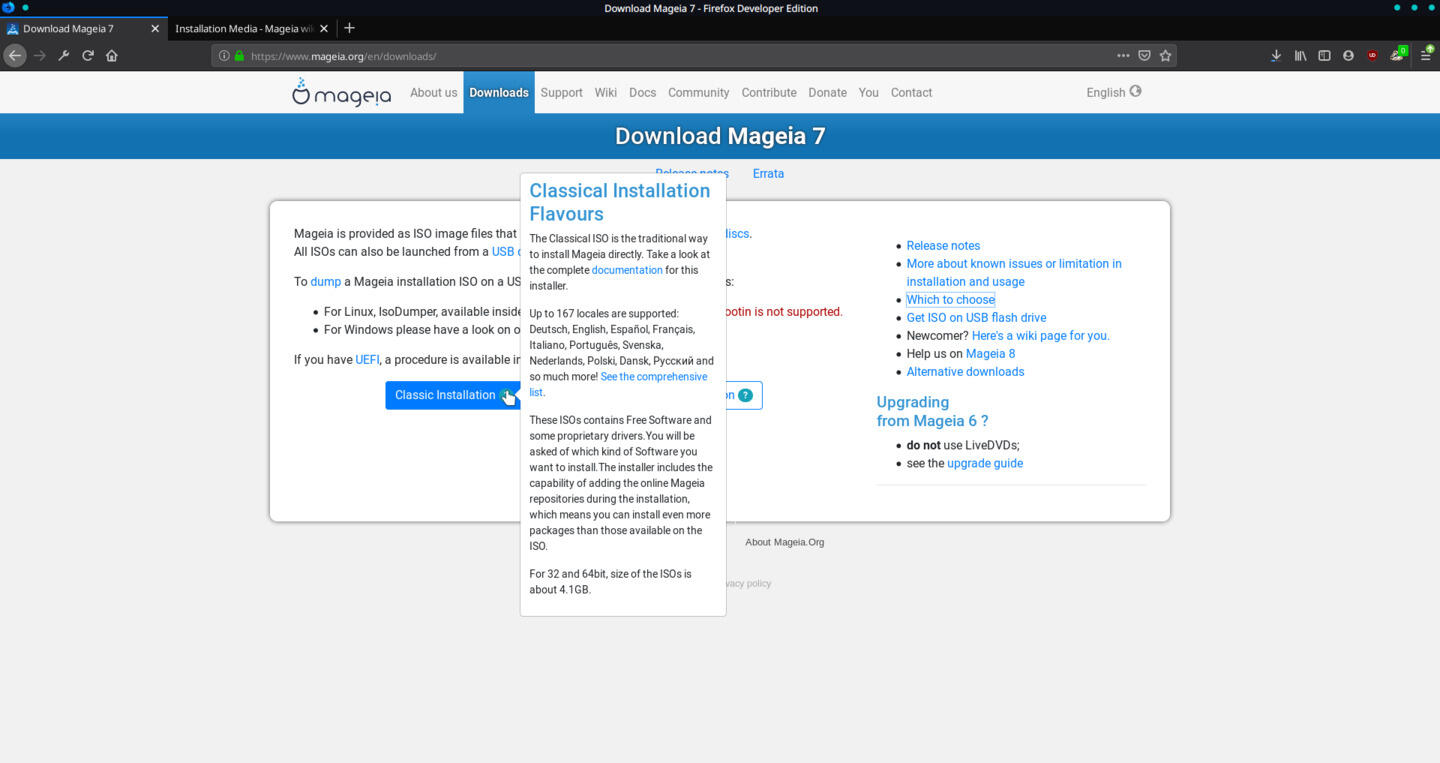The height and width of the screenshot is (763, 1440).
Task: Open page actions three-dots menu
Action: (1123, 56)
